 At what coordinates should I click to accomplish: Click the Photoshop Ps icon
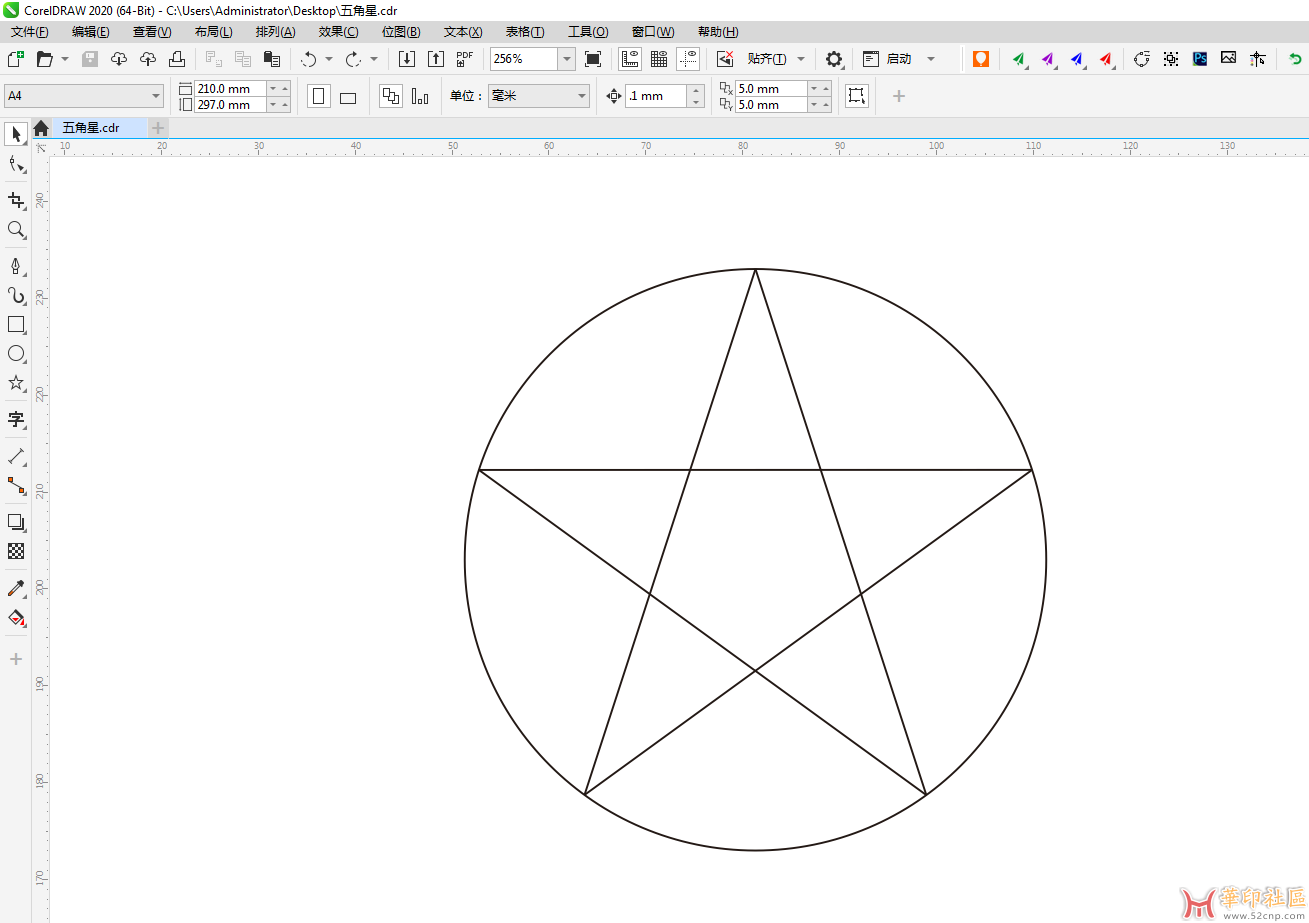[x=1200, y=59]
